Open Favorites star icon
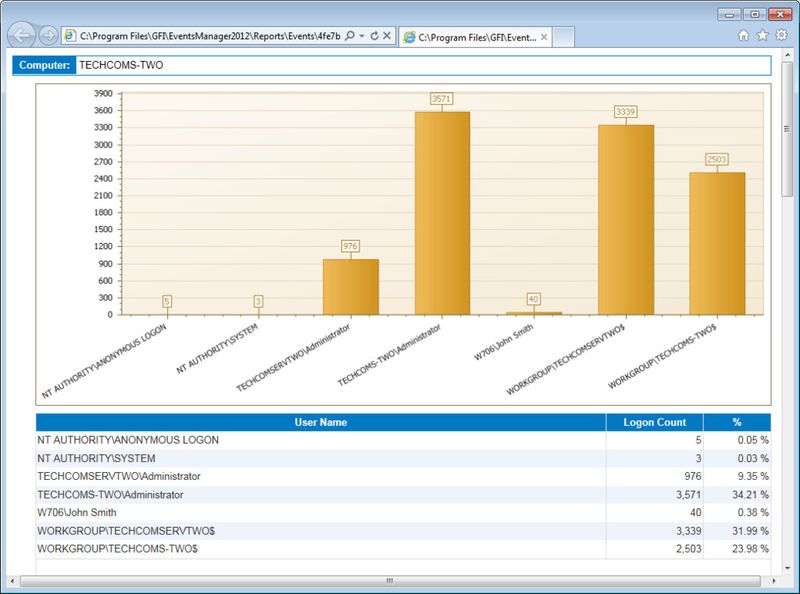Screen dimensions: 800x594 (x=762, y=35)
